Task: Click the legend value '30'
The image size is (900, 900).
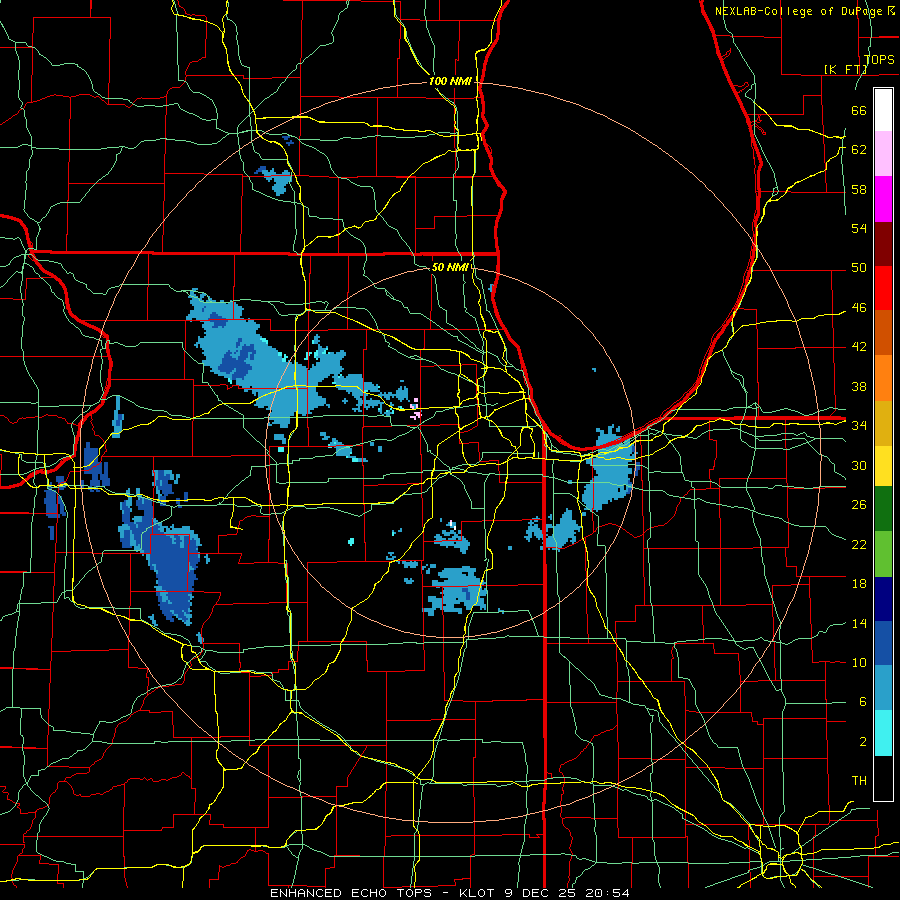Action: pyautogui.click(x=859, y=465)
